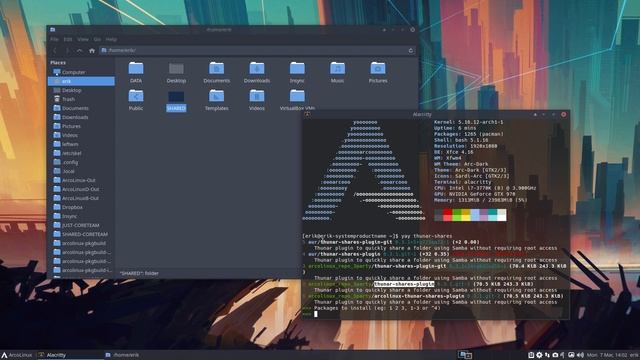
Task: Click the "SHARED": folder status bar text
Action: (x=139, y=273)
